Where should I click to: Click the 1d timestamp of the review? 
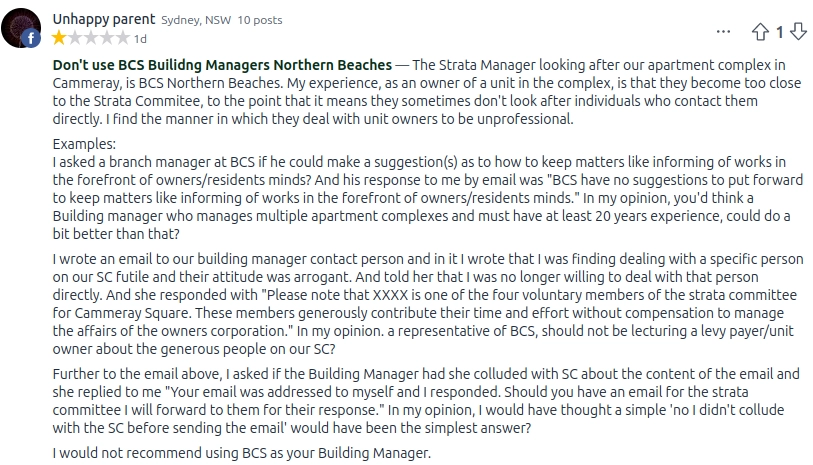click(140, 39)
